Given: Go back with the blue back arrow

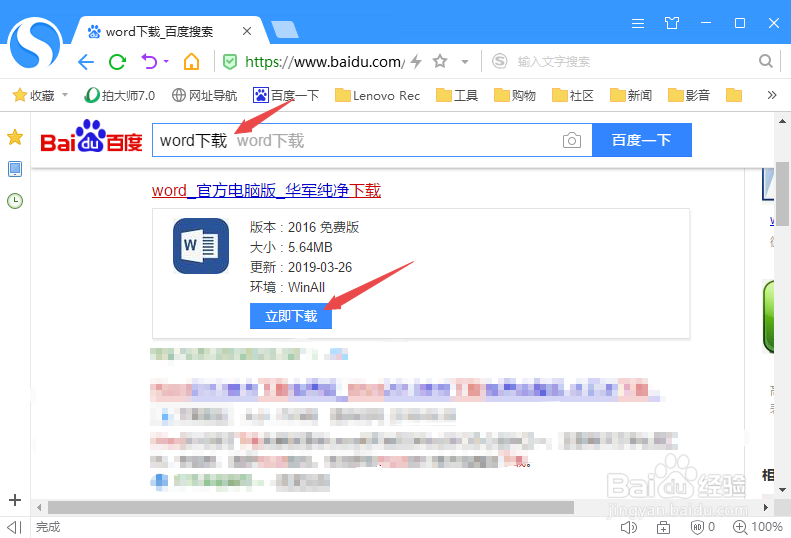Looking at the screenshot, I should [86, 62].
